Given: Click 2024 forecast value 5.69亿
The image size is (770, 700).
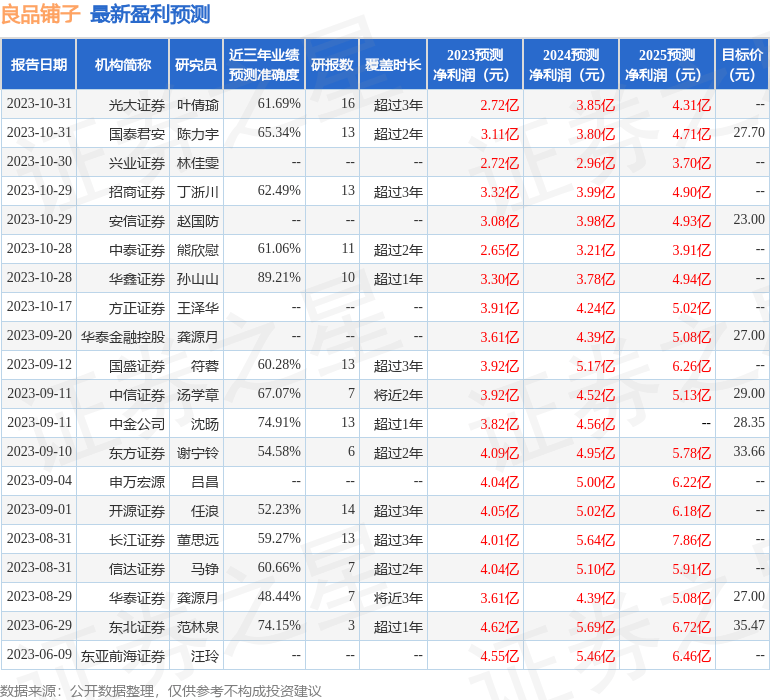Looking at the screenshot, I should pyautogui.click(x=595, y=627).
